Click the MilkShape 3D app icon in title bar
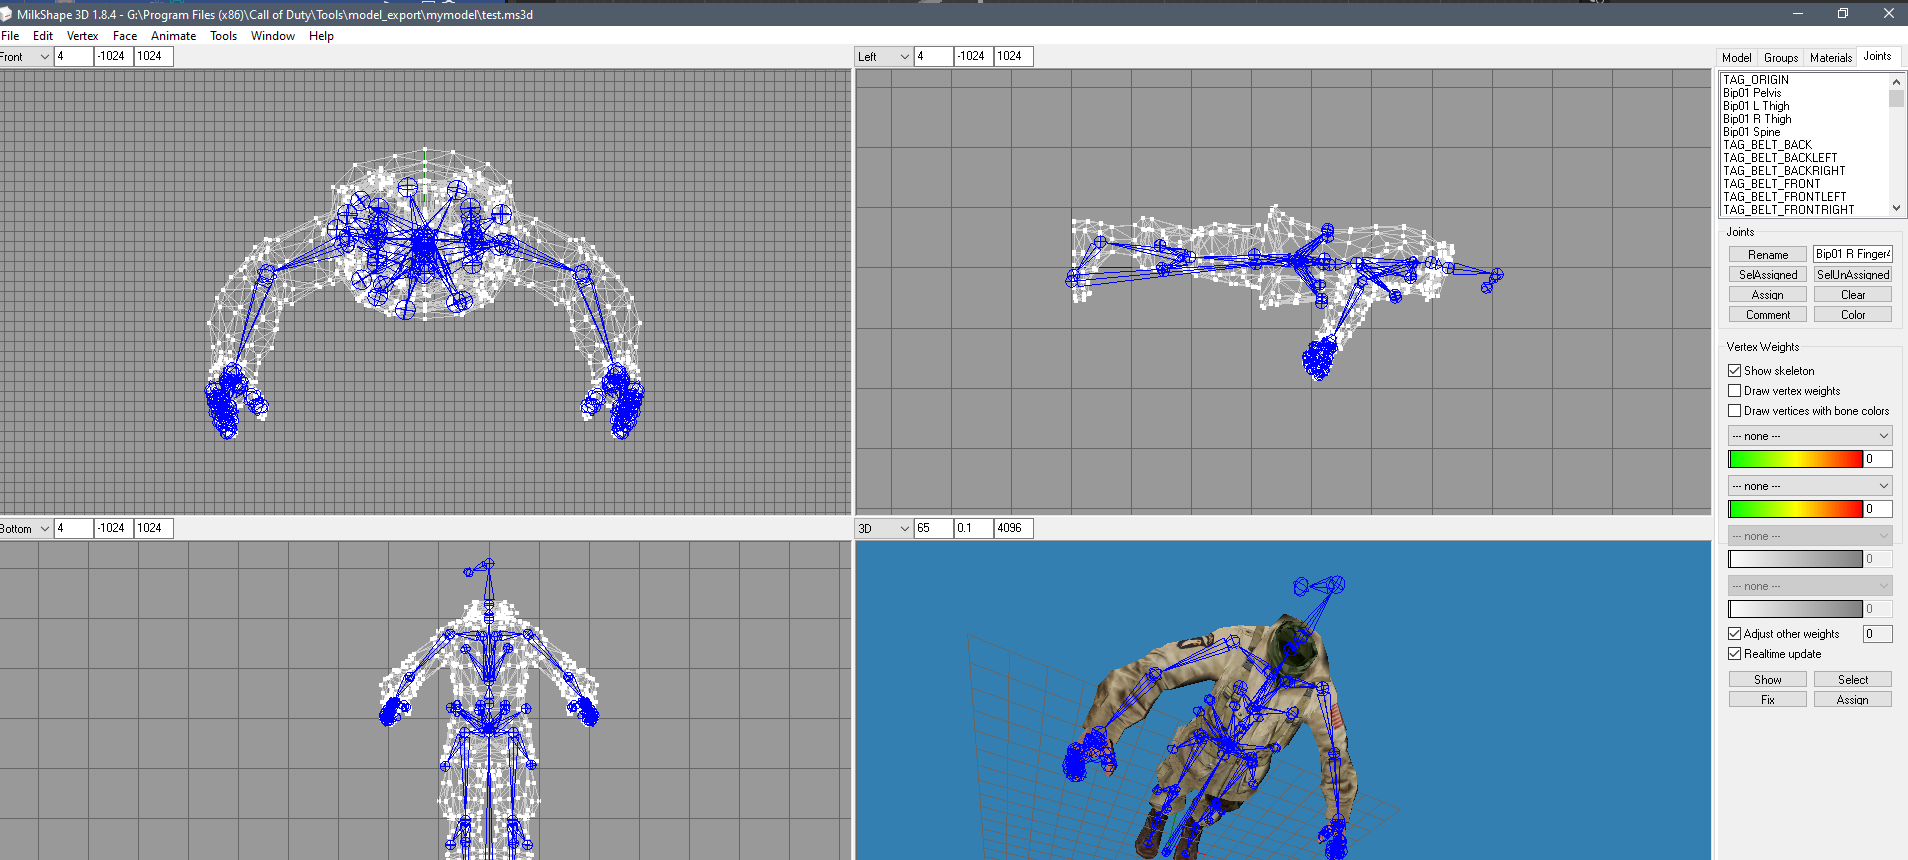 (5, 14)
